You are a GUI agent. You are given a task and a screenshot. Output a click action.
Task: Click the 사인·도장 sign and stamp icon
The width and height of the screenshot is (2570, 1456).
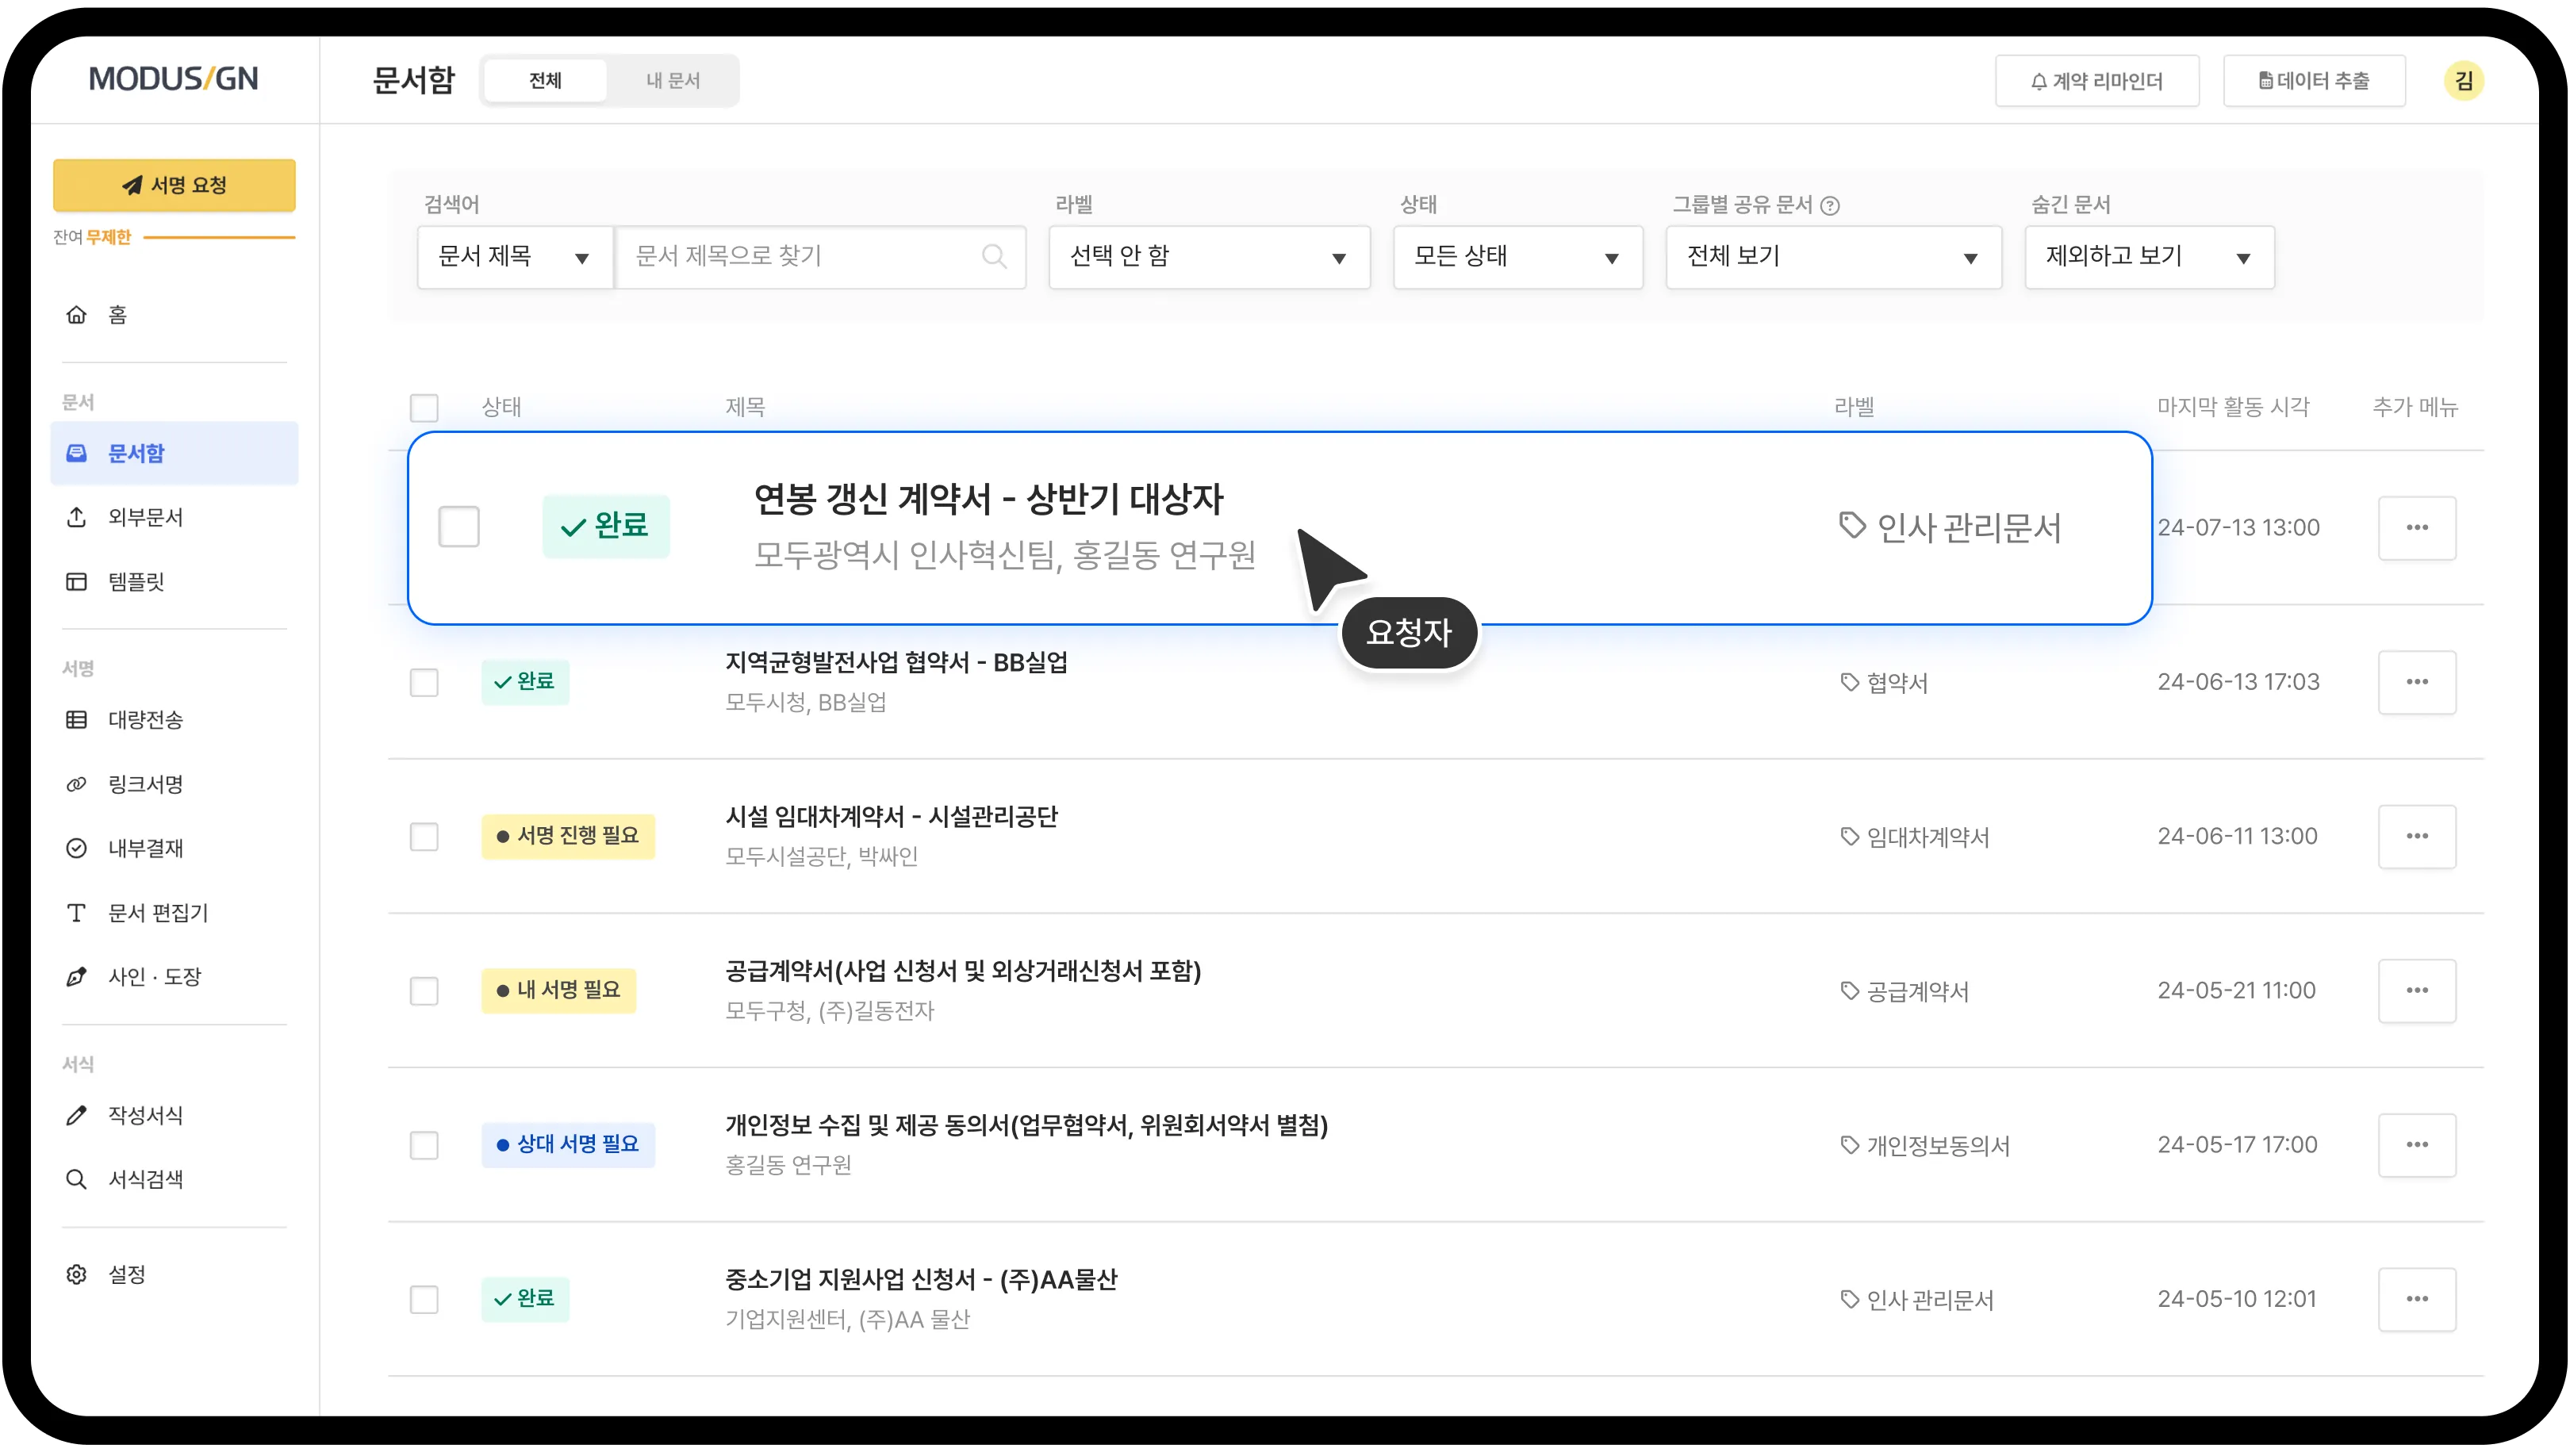tap(77, 977)
